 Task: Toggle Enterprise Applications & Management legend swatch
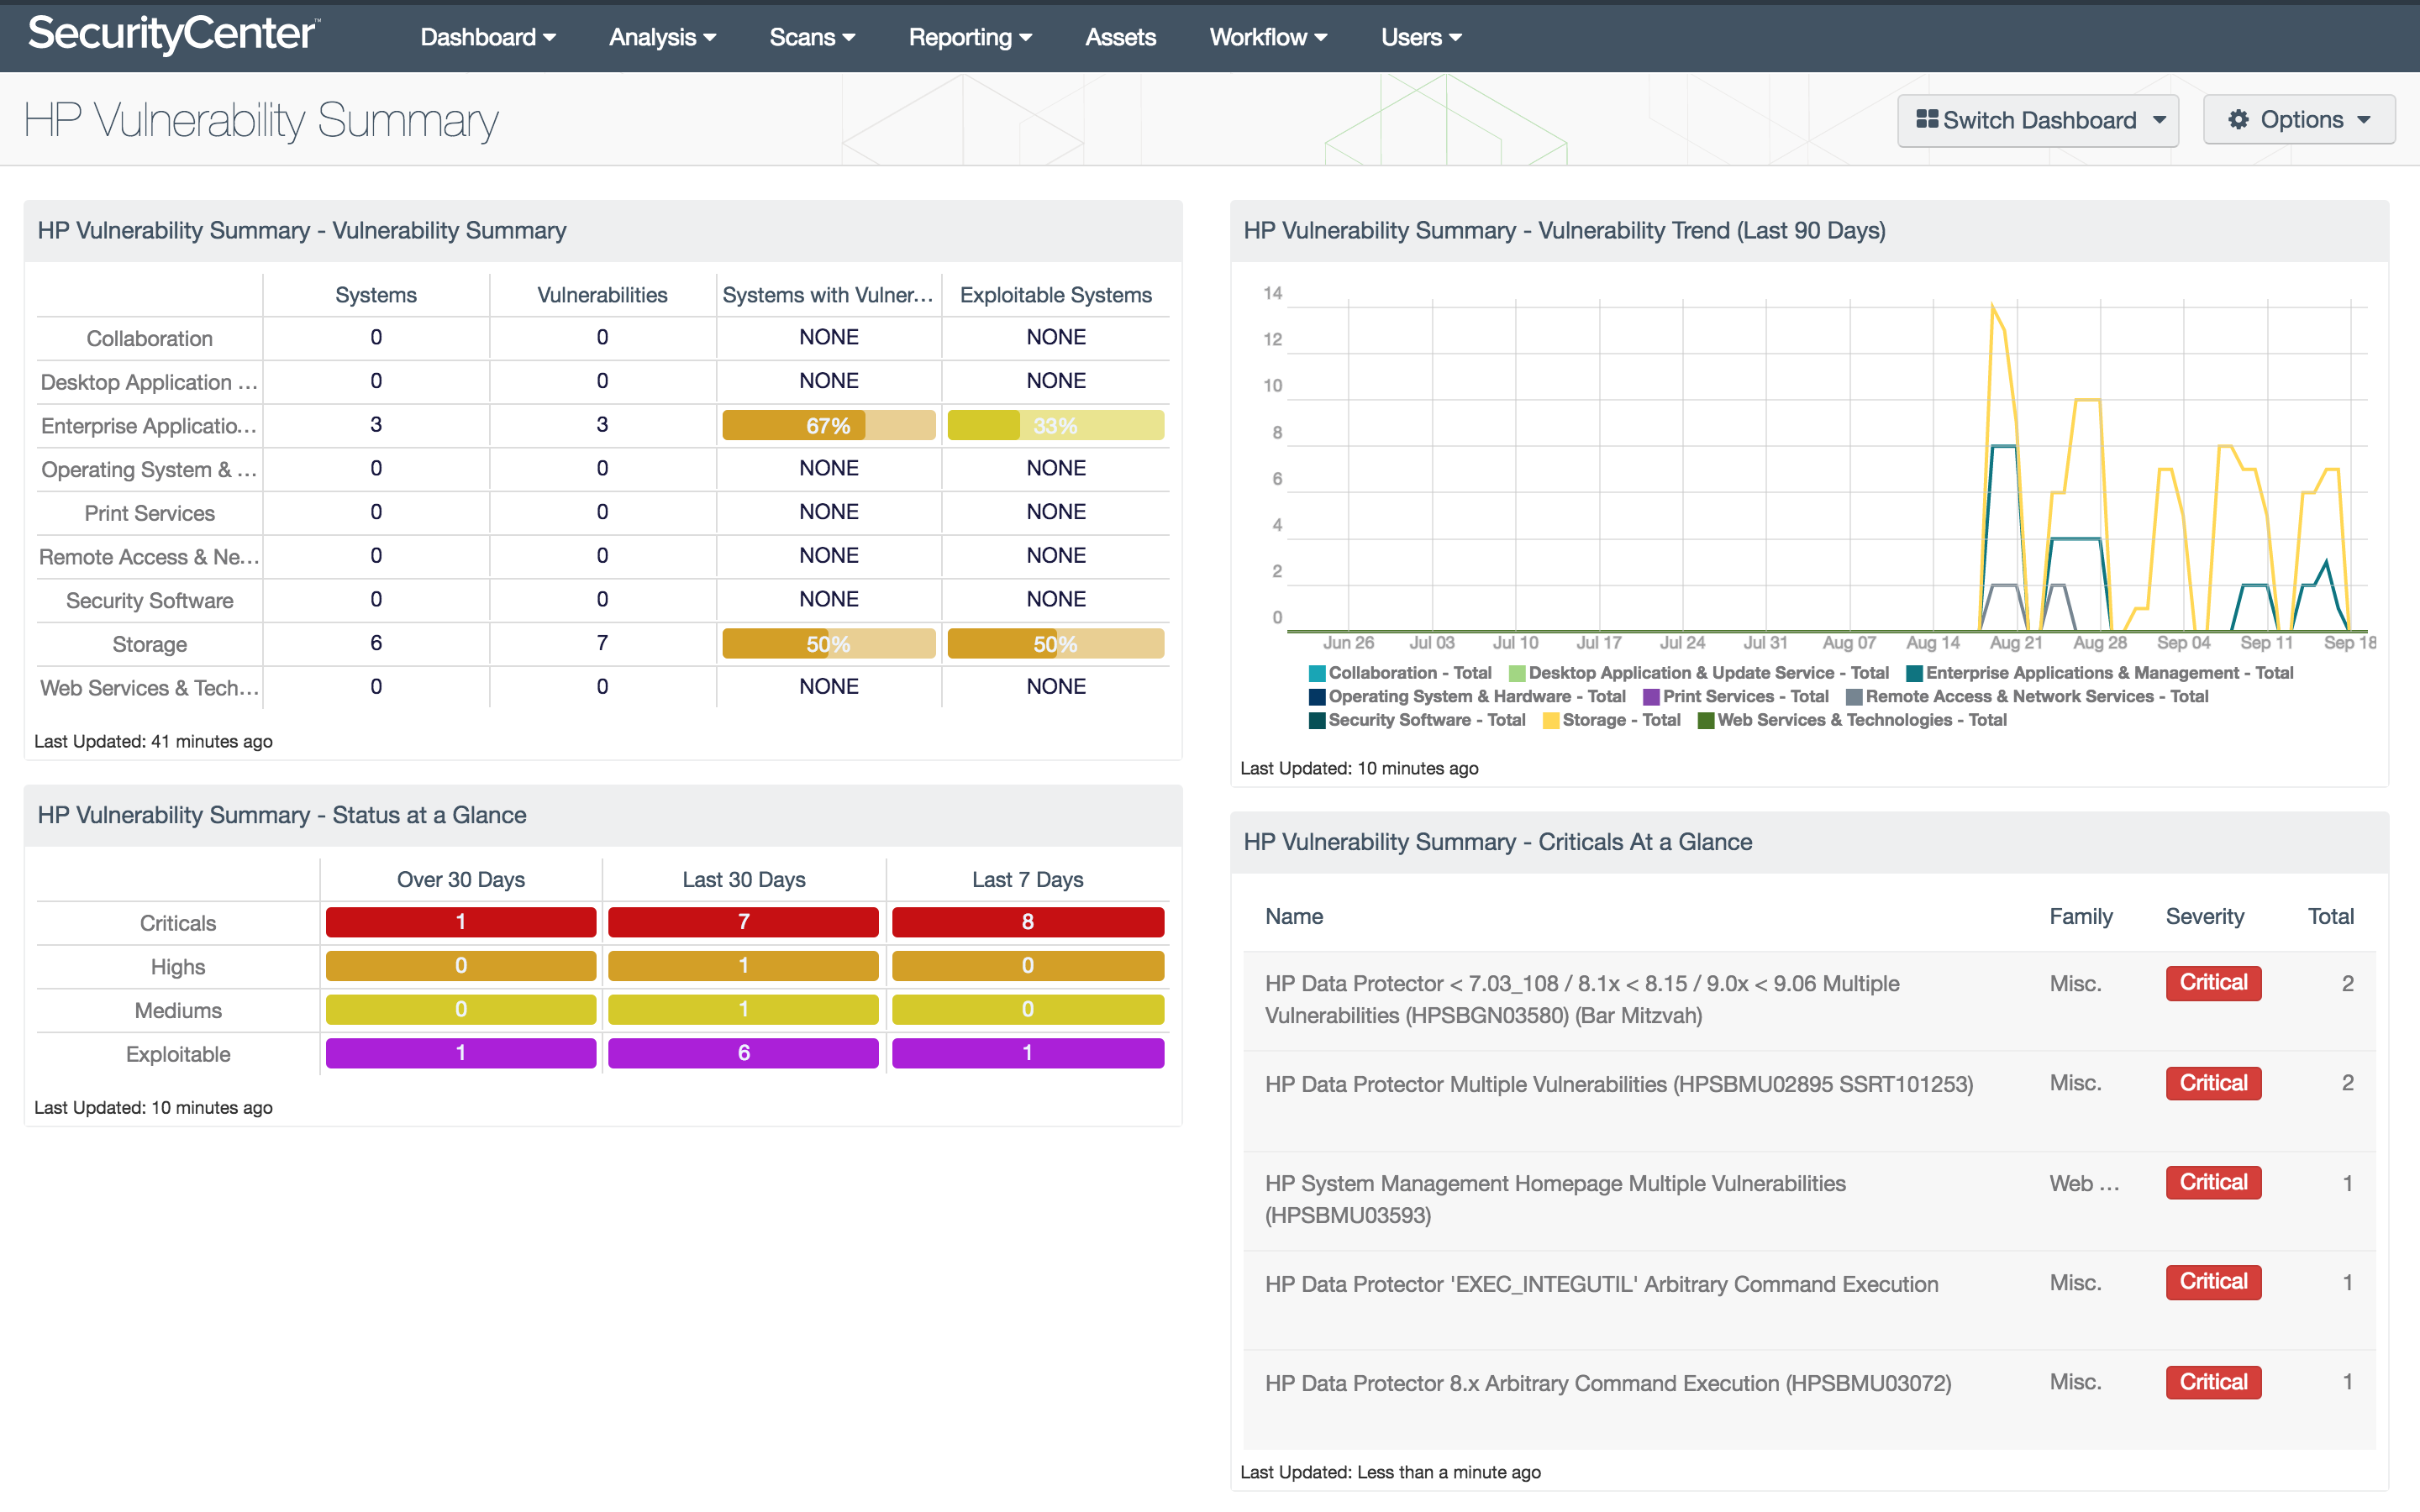(1914, 674)
